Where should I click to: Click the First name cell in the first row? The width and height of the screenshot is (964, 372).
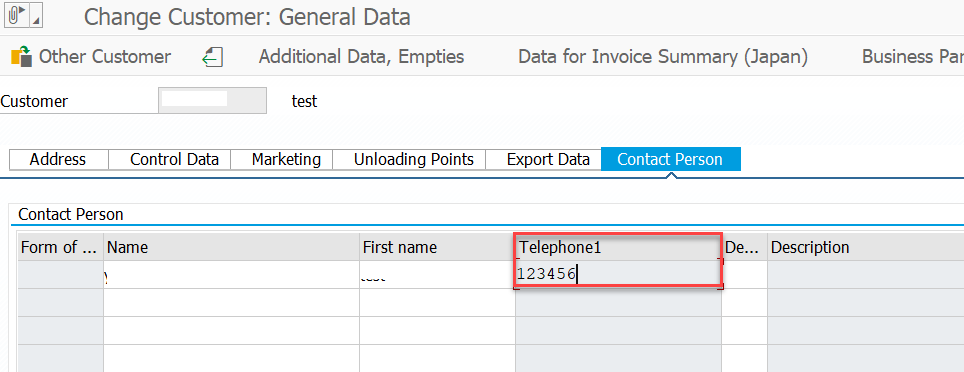coord(437,275)
